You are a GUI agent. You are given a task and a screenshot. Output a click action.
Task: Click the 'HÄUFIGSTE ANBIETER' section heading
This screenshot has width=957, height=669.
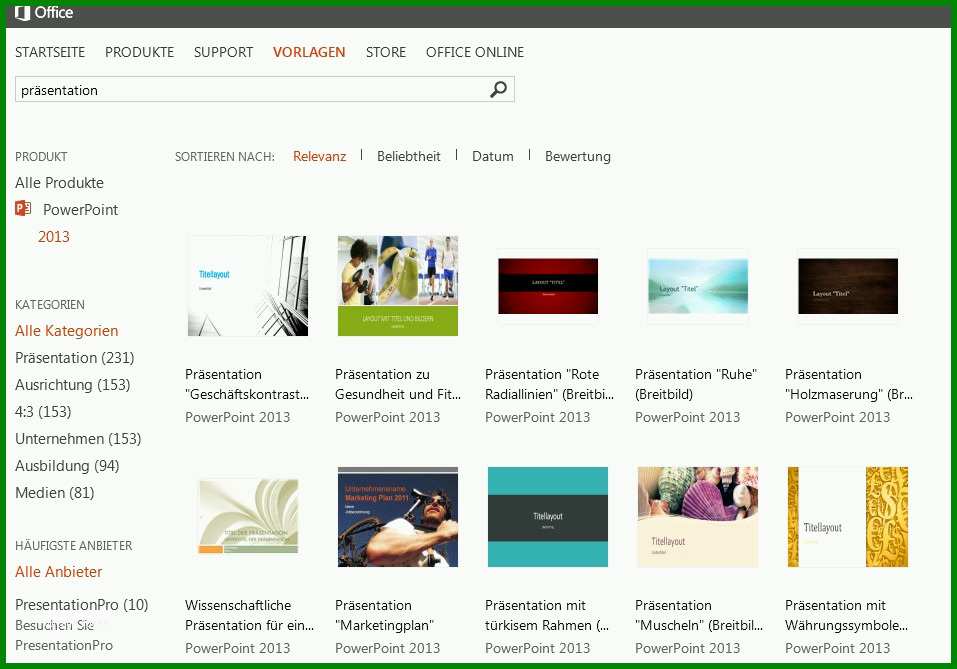74,546
